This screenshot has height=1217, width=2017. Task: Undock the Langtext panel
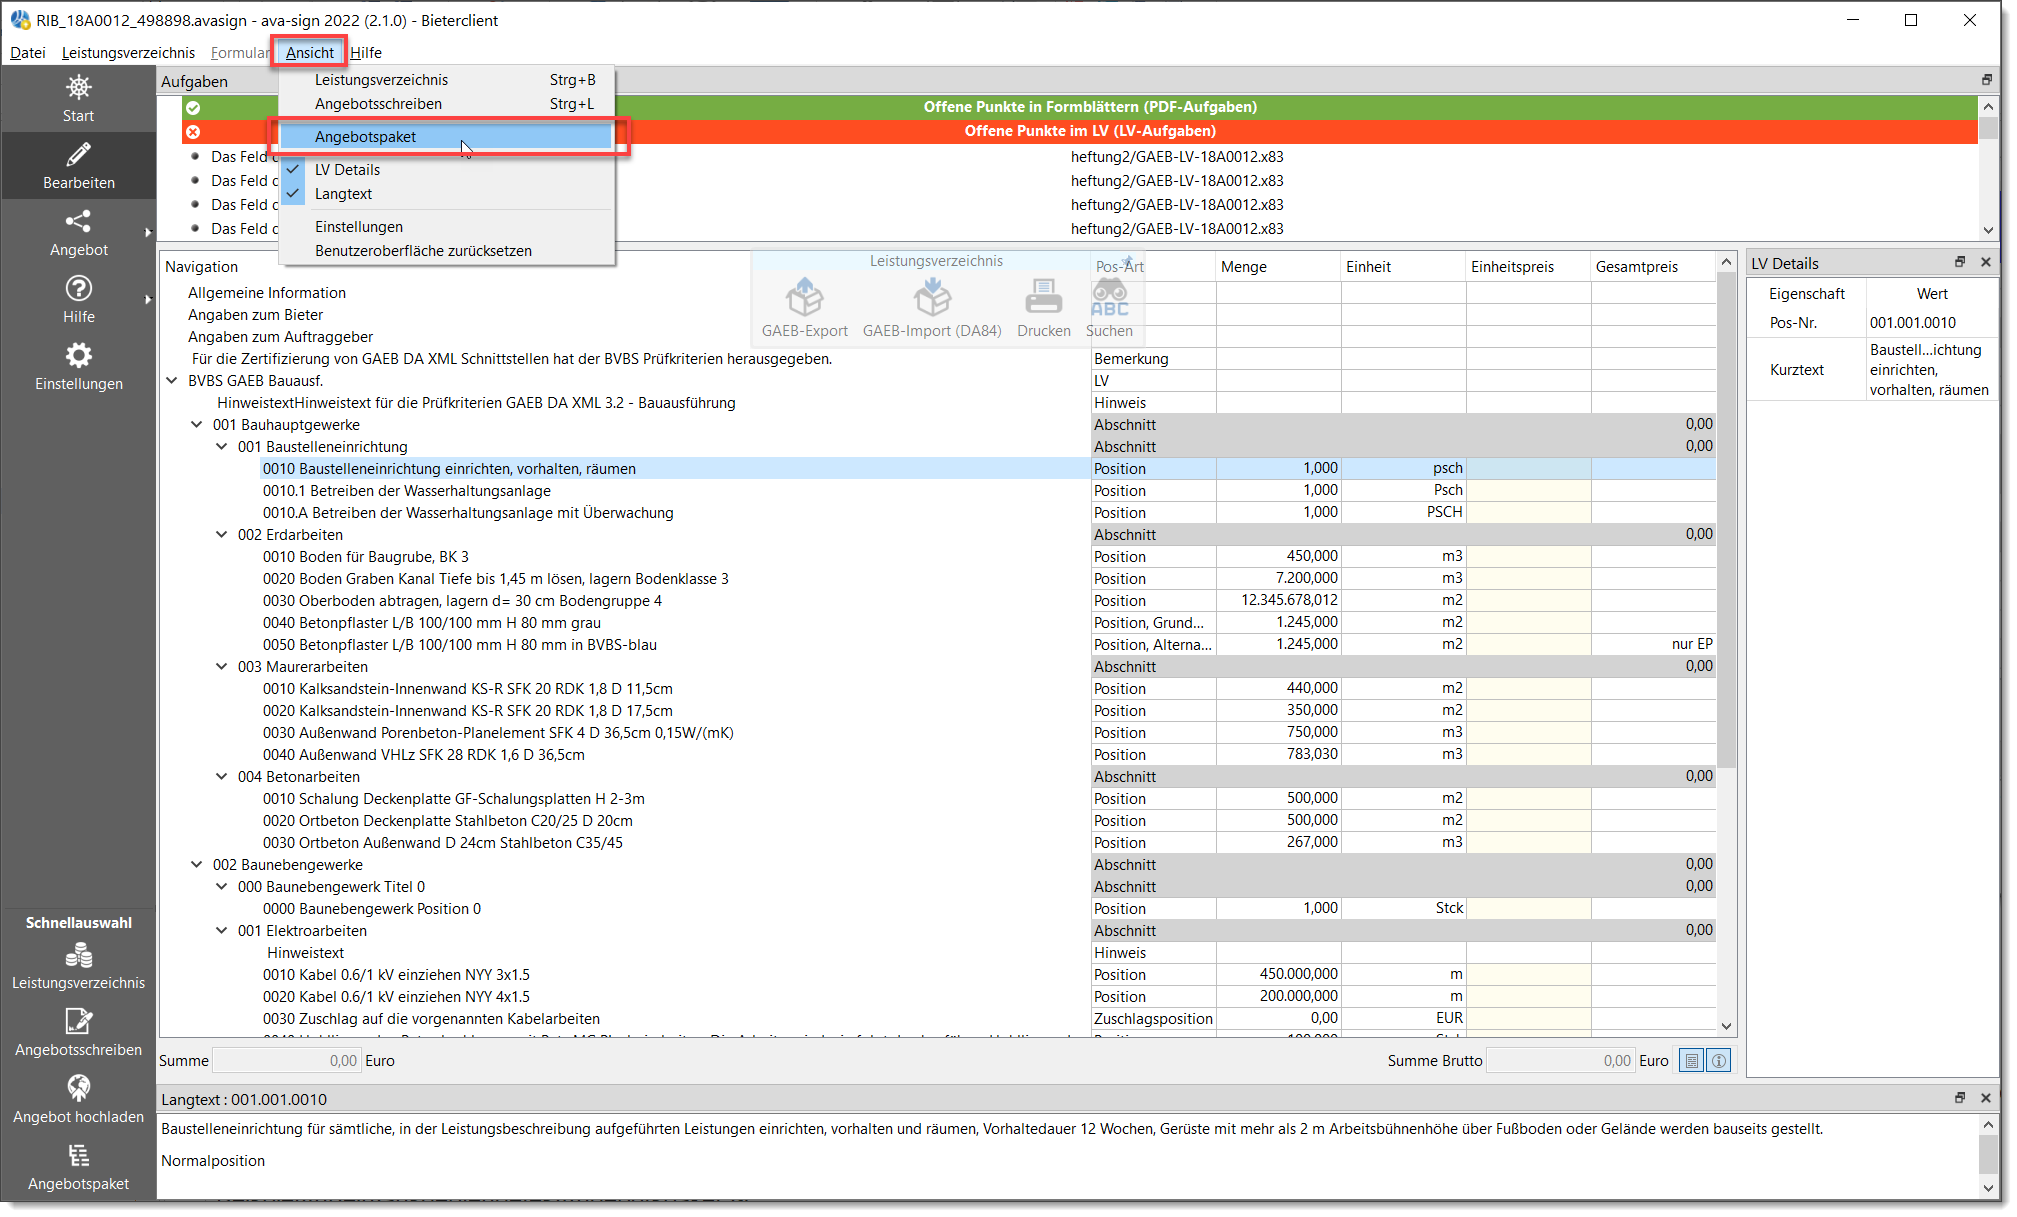pyautogui.click(x=1959, y=1098)
